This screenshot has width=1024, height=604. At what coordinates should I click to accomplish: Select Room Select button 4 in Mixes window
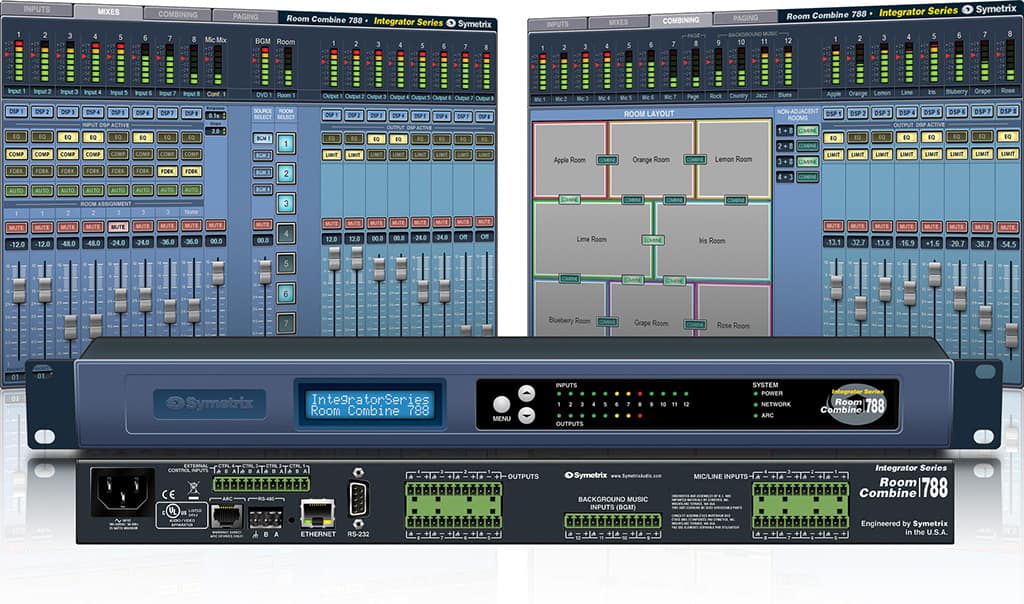pos(286,233)
